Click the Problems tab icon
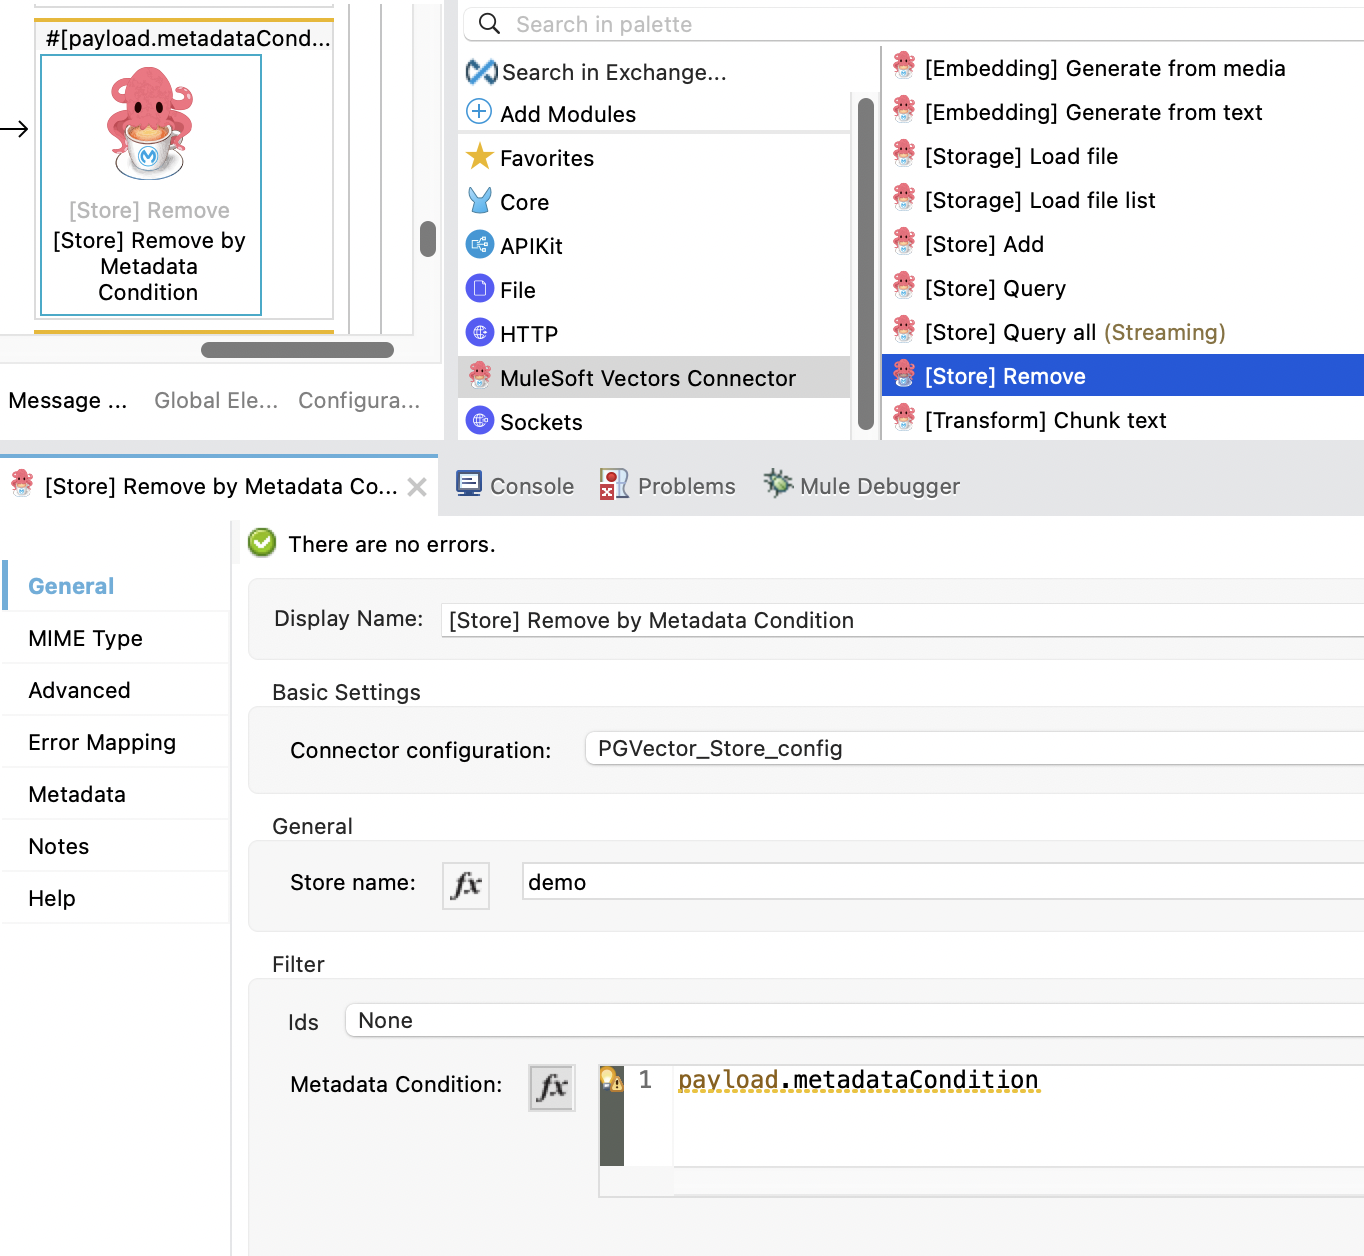Viewport: 1364px width, 1256px height. coord(614,484)
